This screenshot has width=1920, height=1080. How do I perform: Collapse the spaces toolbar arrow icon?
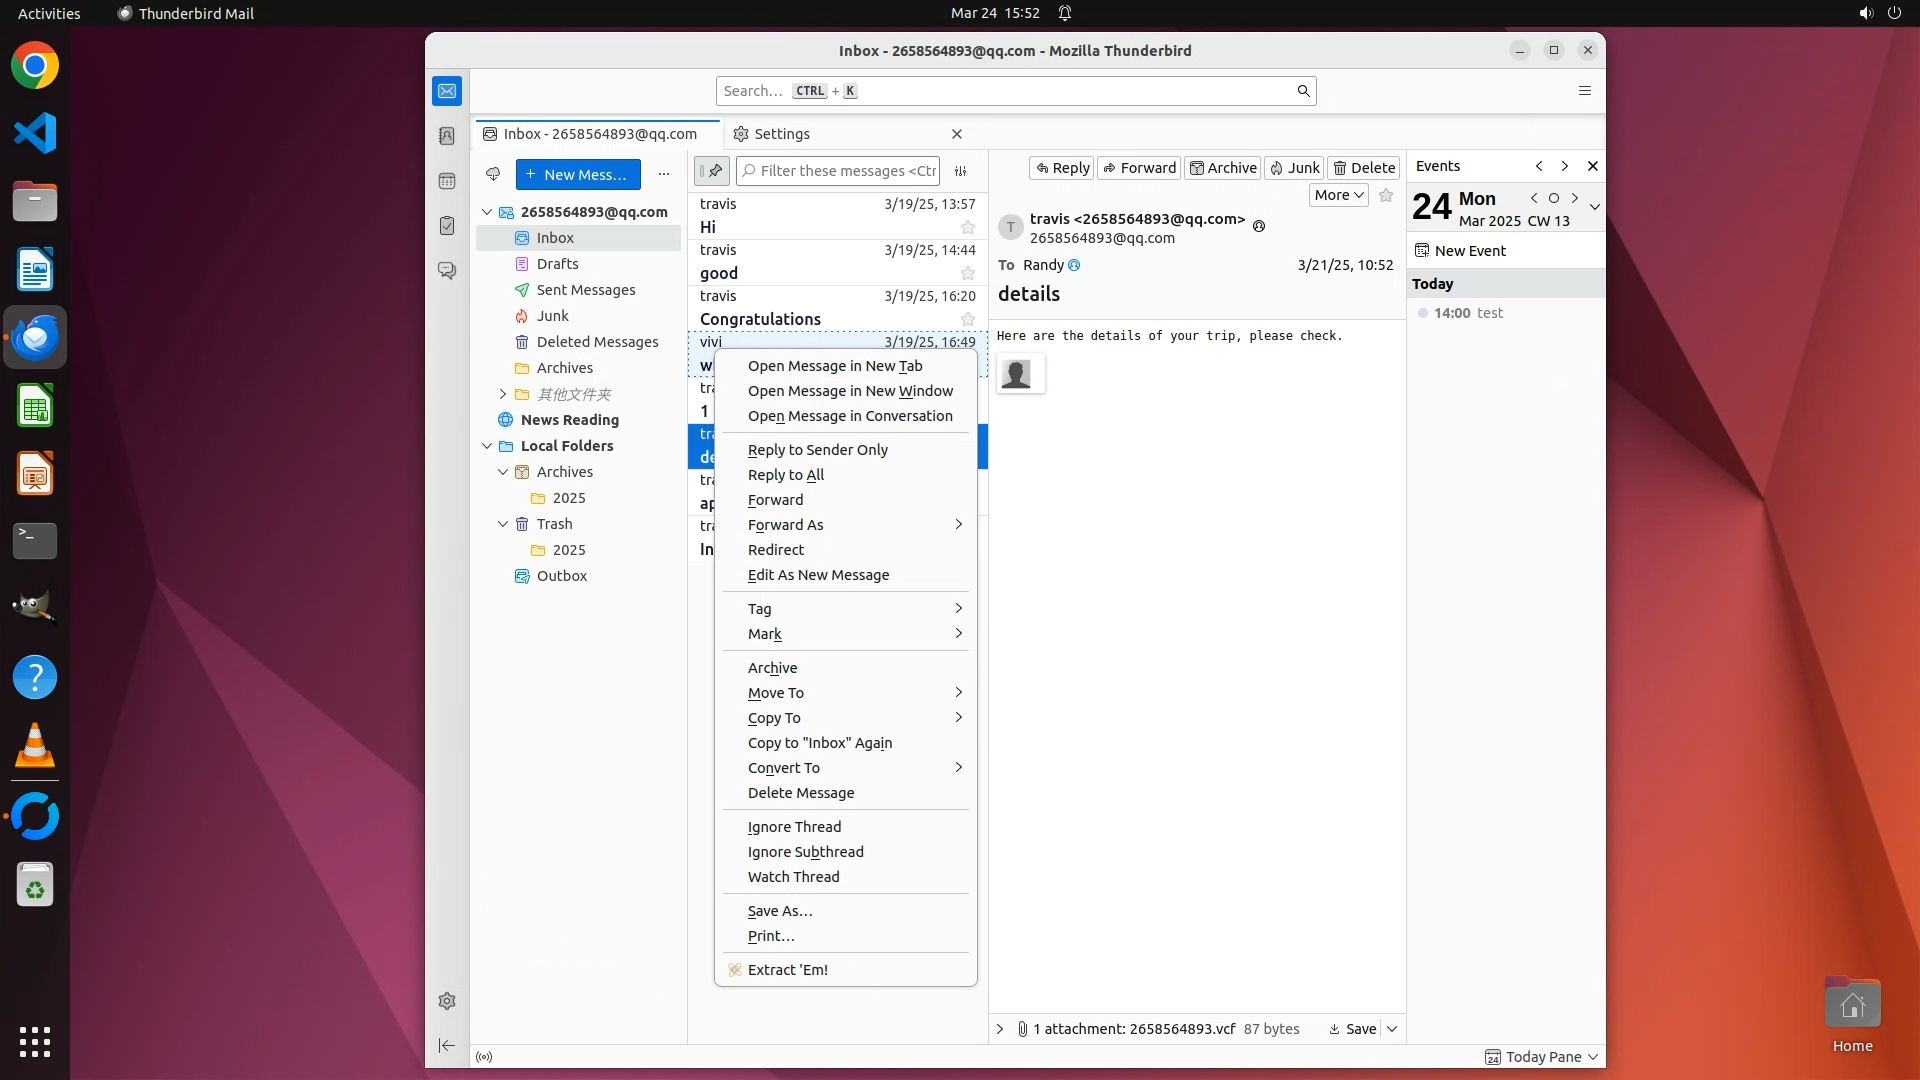tap(447, 1046)
